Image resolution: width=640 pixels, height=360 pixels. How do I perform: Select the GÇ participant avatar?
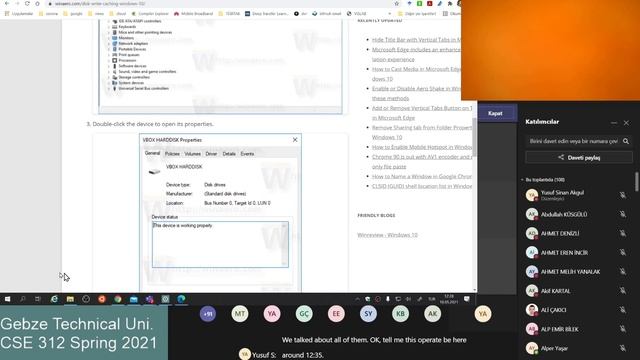point(304,314)
